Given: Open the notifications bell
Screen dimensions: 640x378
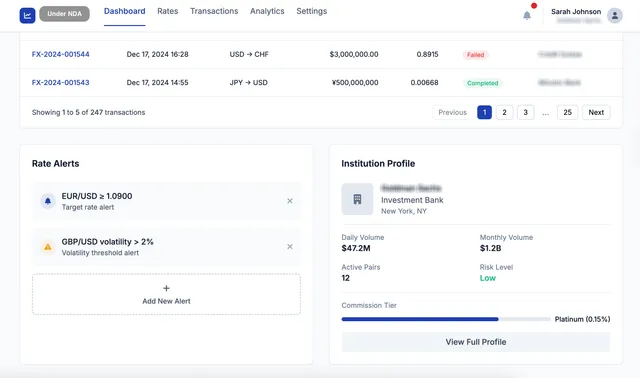Looking at the screenshot, I should click(527, 16).
